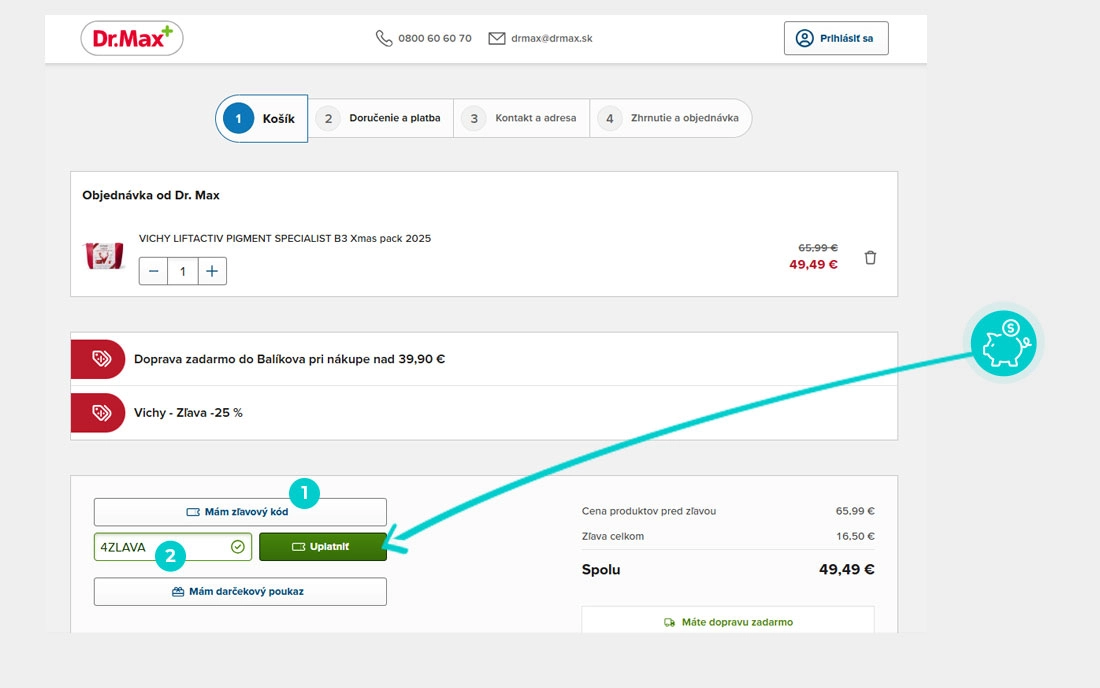1100x688 pixels.
Task: Click the delivery truck icon
Action: [x=669, y=622]
